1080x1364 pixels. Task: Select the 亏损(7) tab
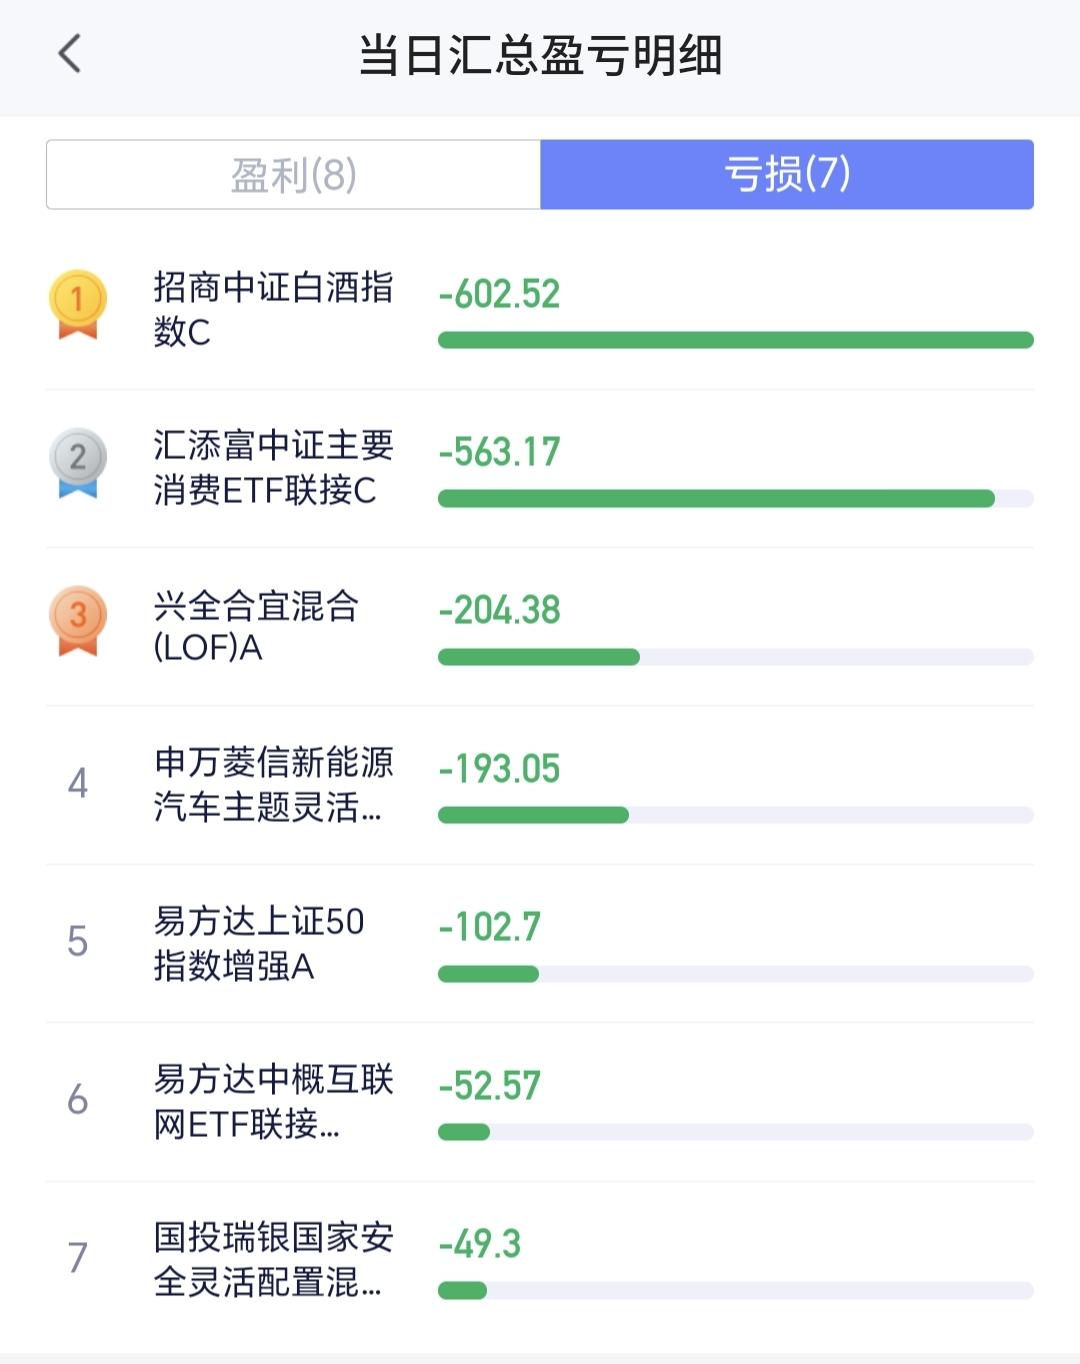(787, 175)
